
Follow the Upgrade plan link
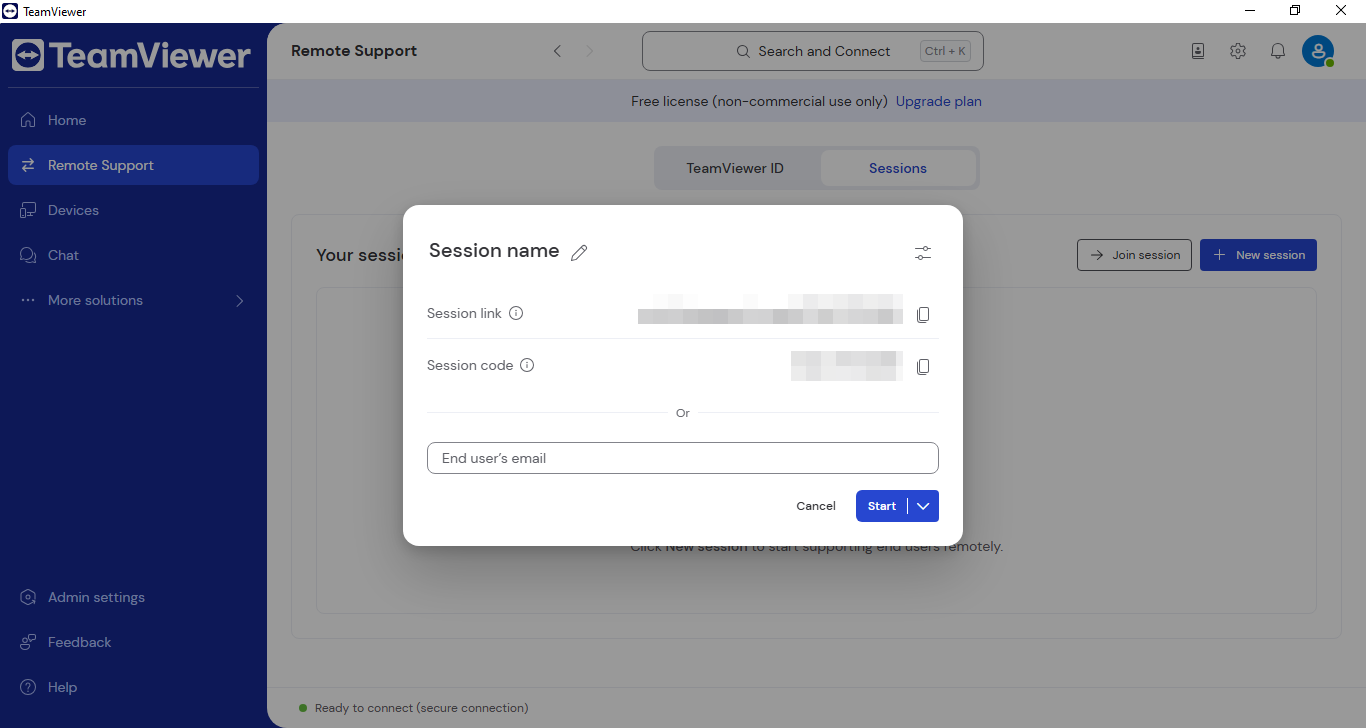point(938,101)
